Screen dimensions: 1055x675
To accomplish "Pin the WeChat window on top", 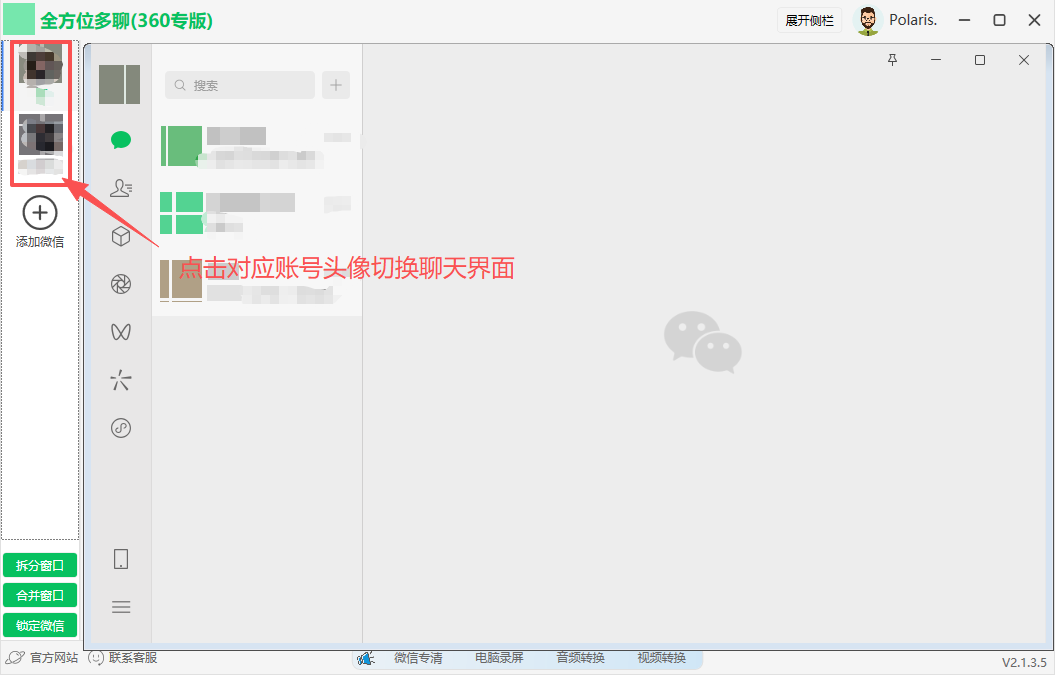I will point(893,61).
